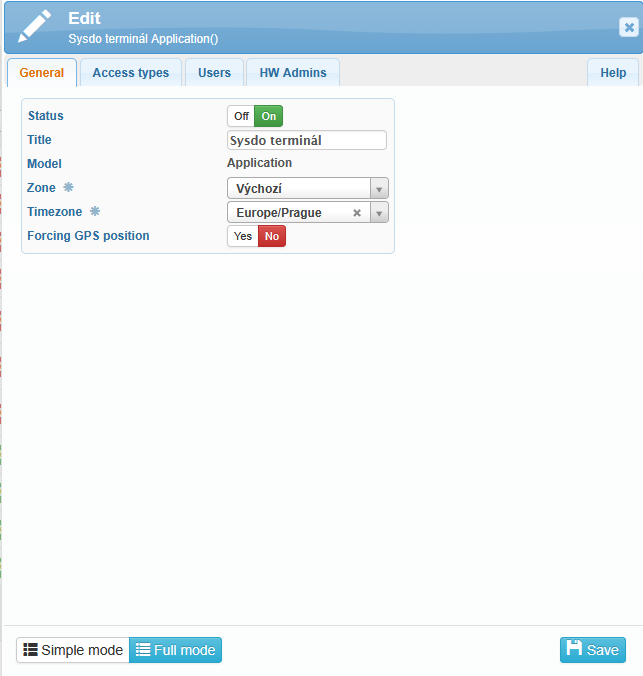Screen dimensions: 643x676
Task: Go to the HW Admins tab
Action: 293,72
